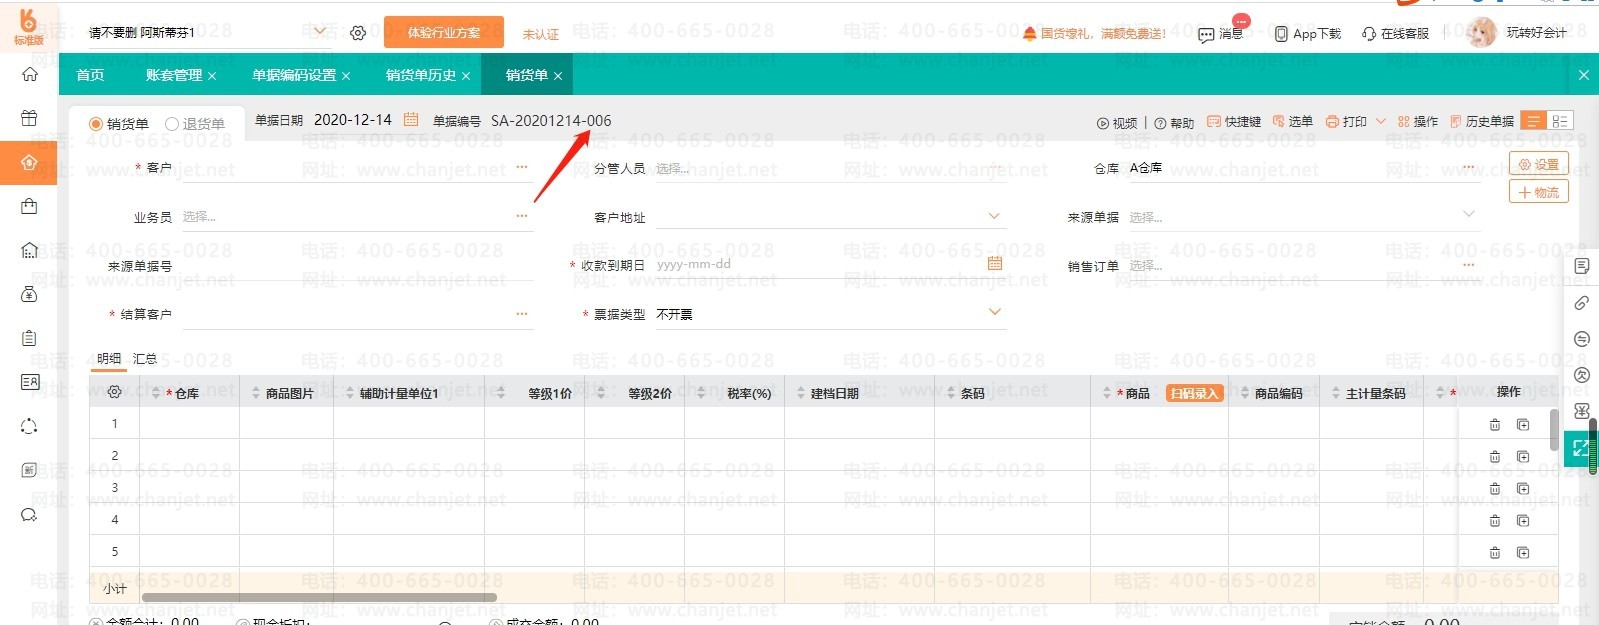
Task: Click 选单 in the toolbar
Action: (x=1292, y=122)
